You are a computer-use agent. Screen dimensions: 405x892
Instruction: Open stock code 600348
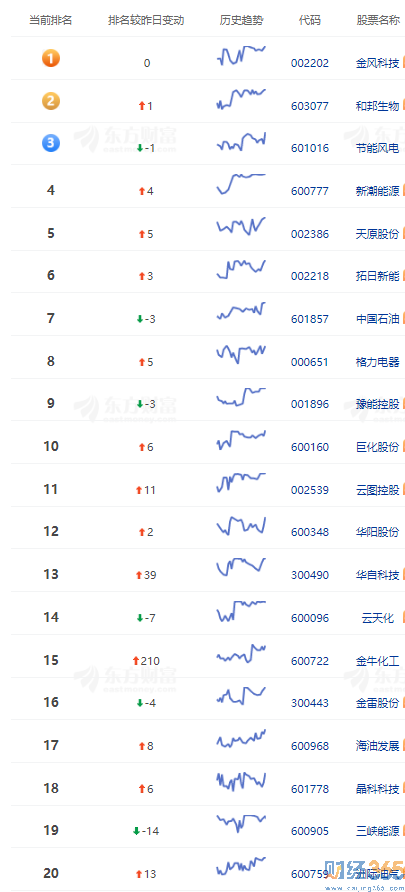(309, 532)
